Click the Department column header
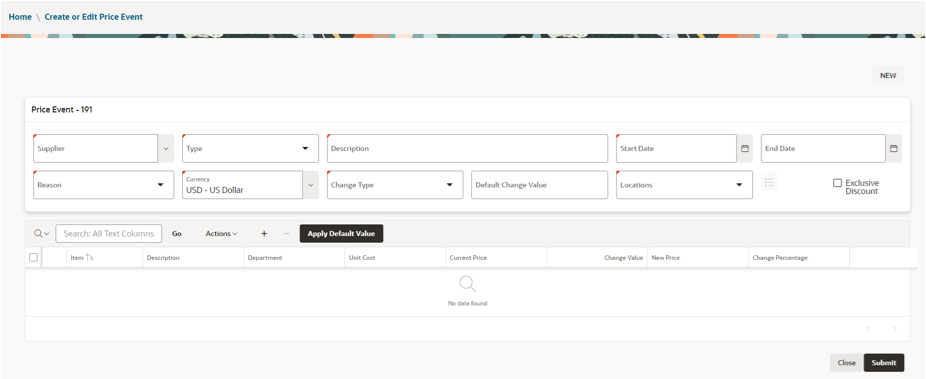Screen dimensions: 926x379 [x=265, y=258]
